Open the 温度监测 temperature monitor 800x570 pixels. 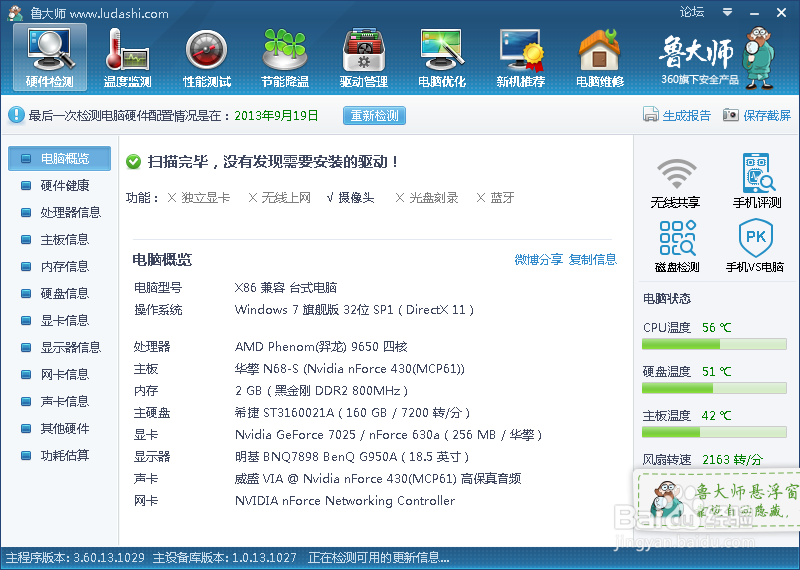click(x=128, y=58)
